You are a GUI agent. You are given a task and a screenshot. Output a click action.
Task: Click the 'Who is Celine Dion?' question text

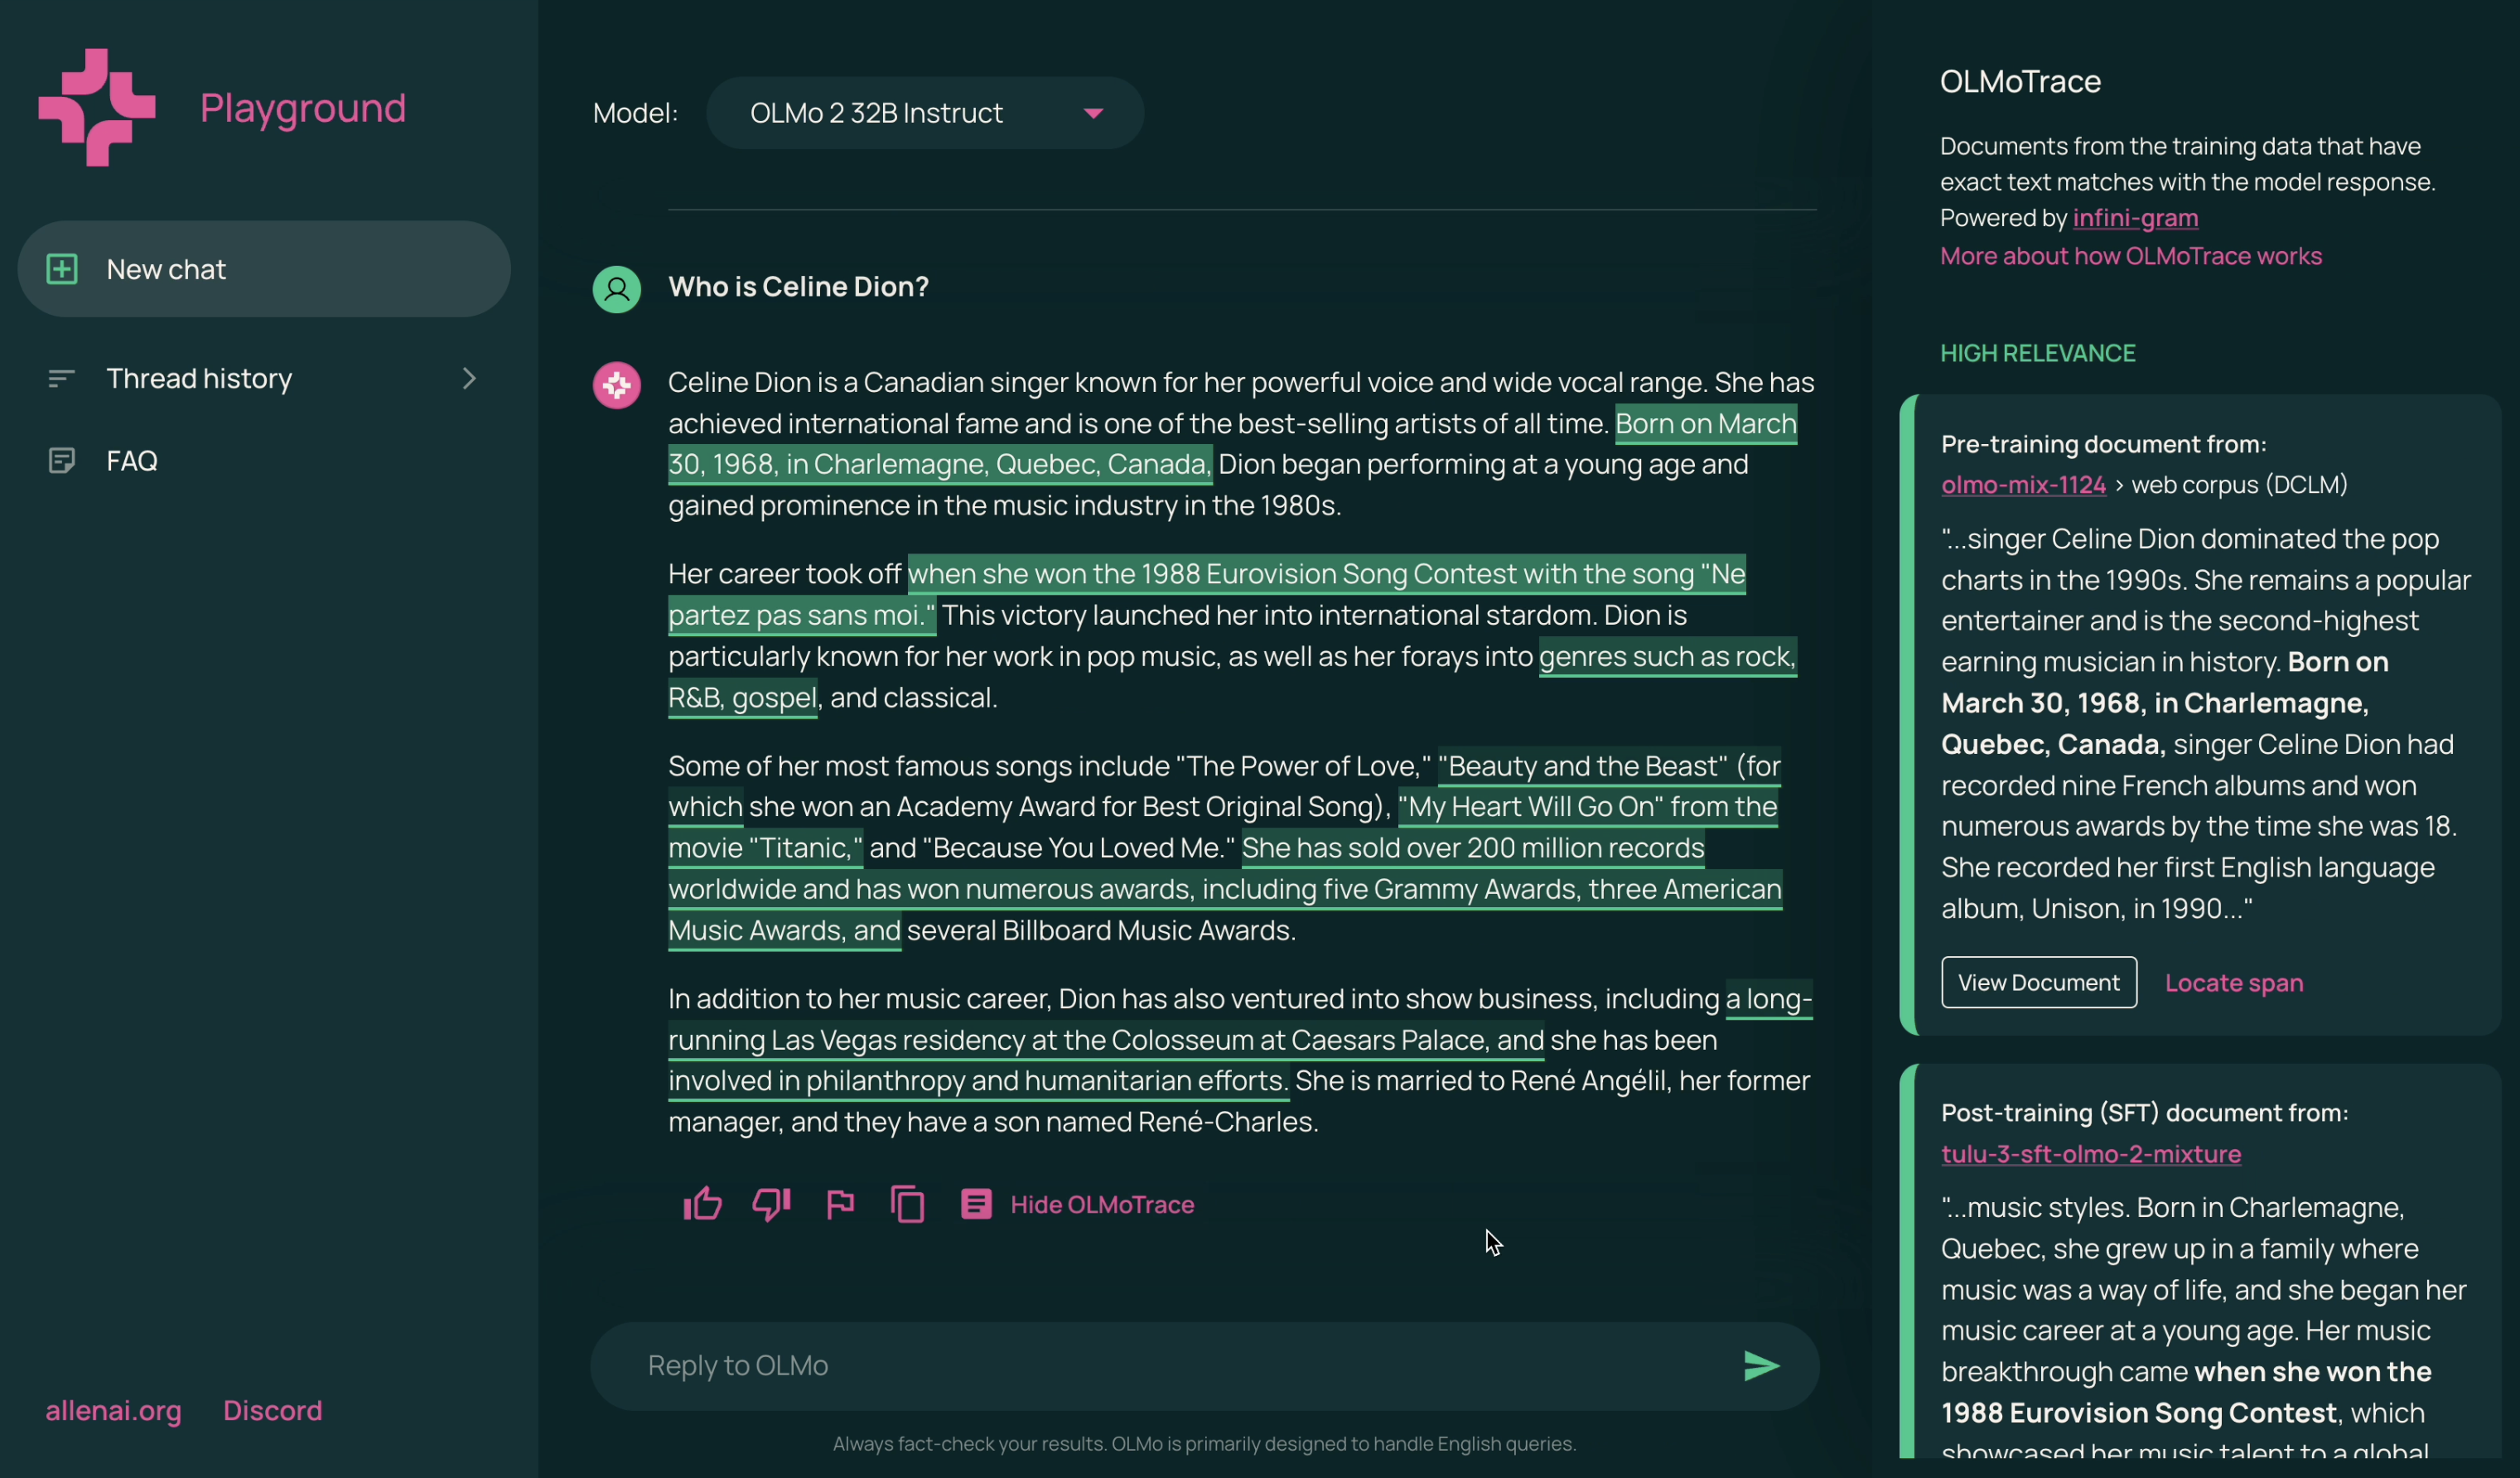pos(798,287)
